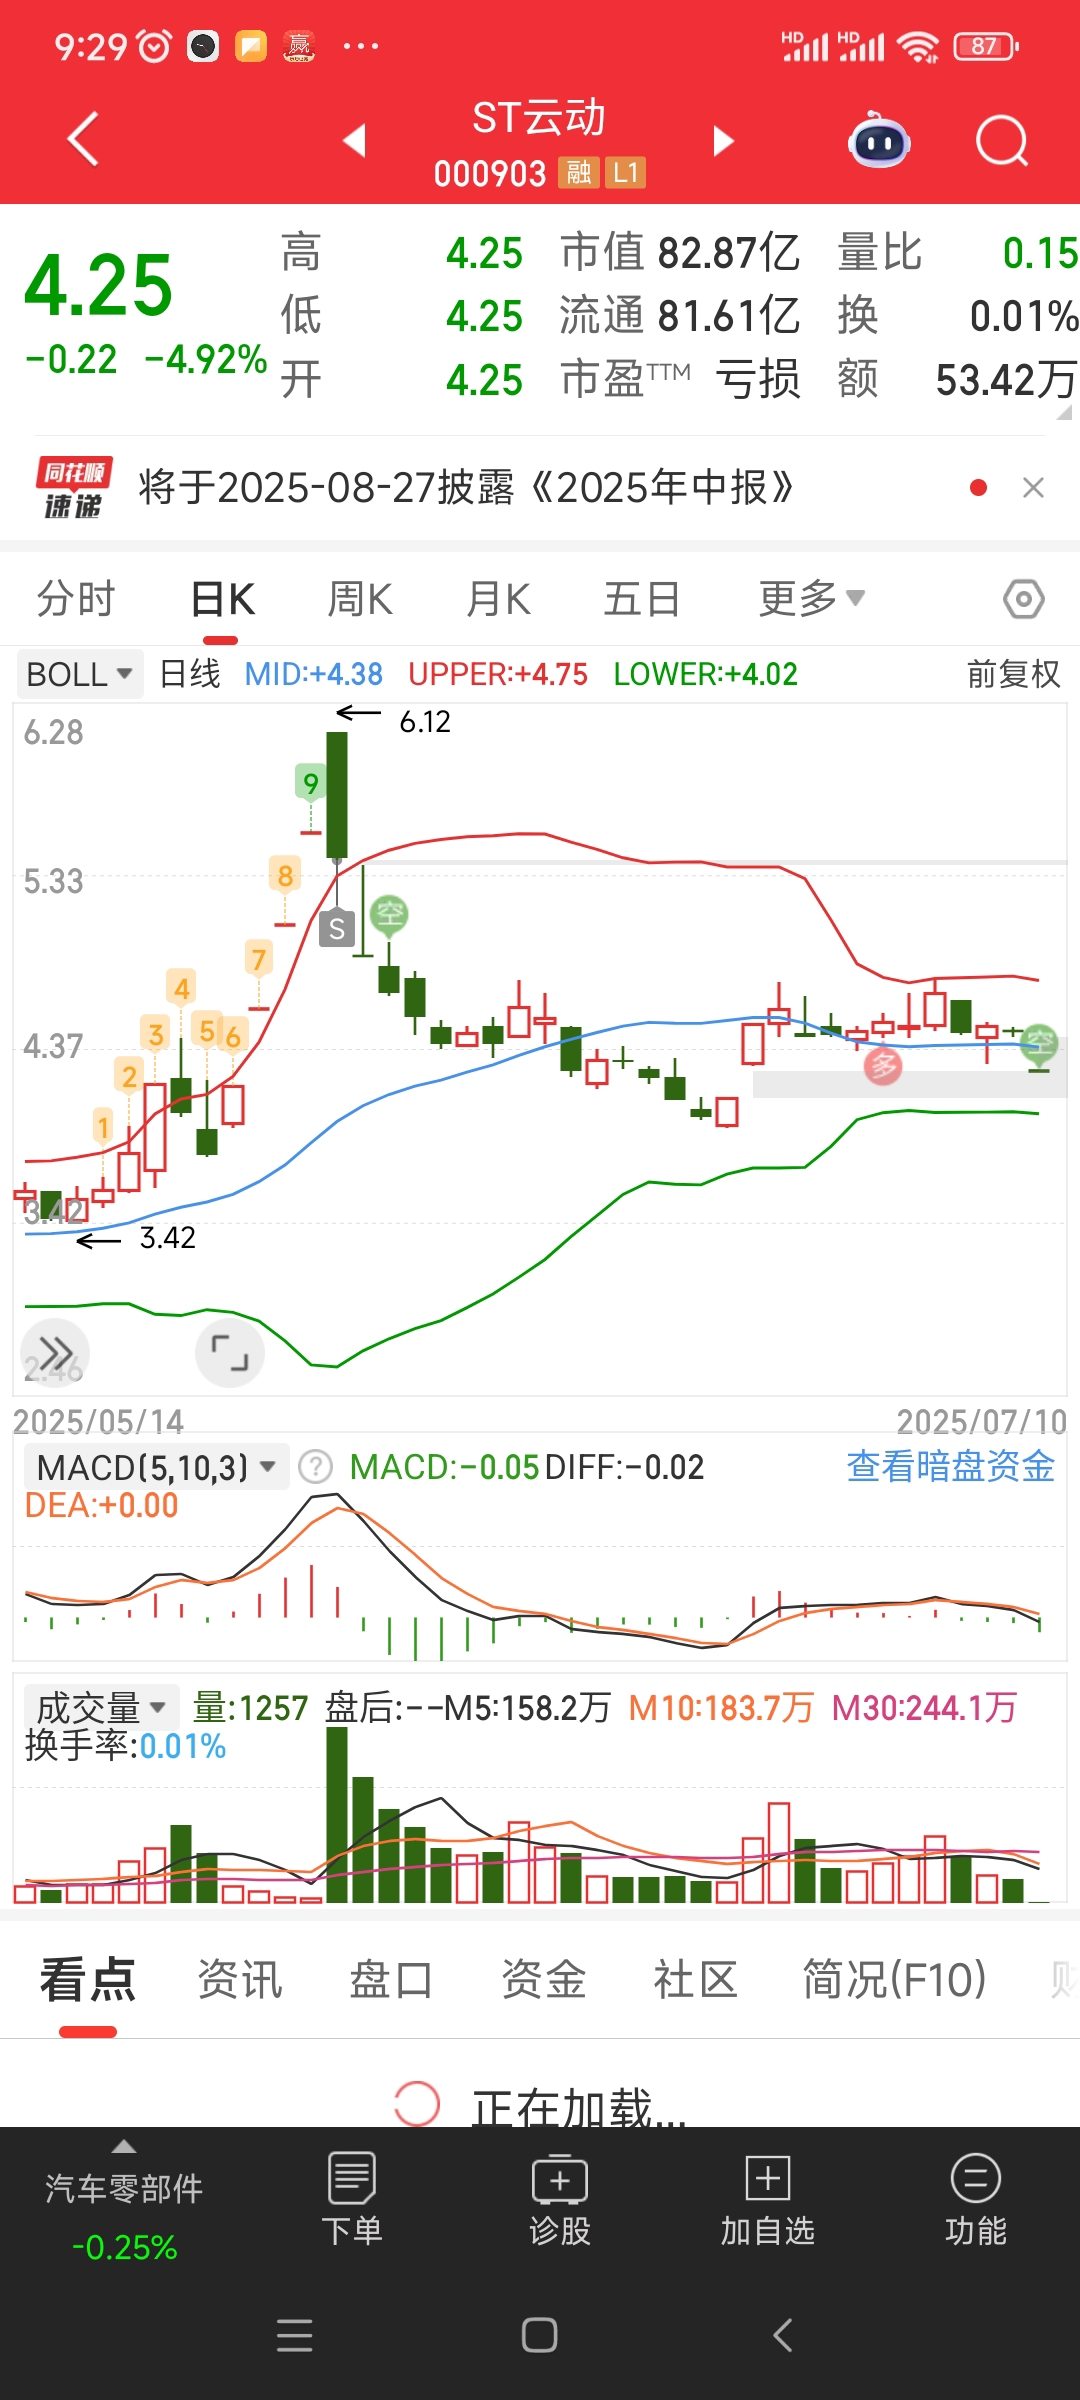Expand chart with double-chevron button
This screenshot has height=2400, width=1080.
pos(56,1354)
